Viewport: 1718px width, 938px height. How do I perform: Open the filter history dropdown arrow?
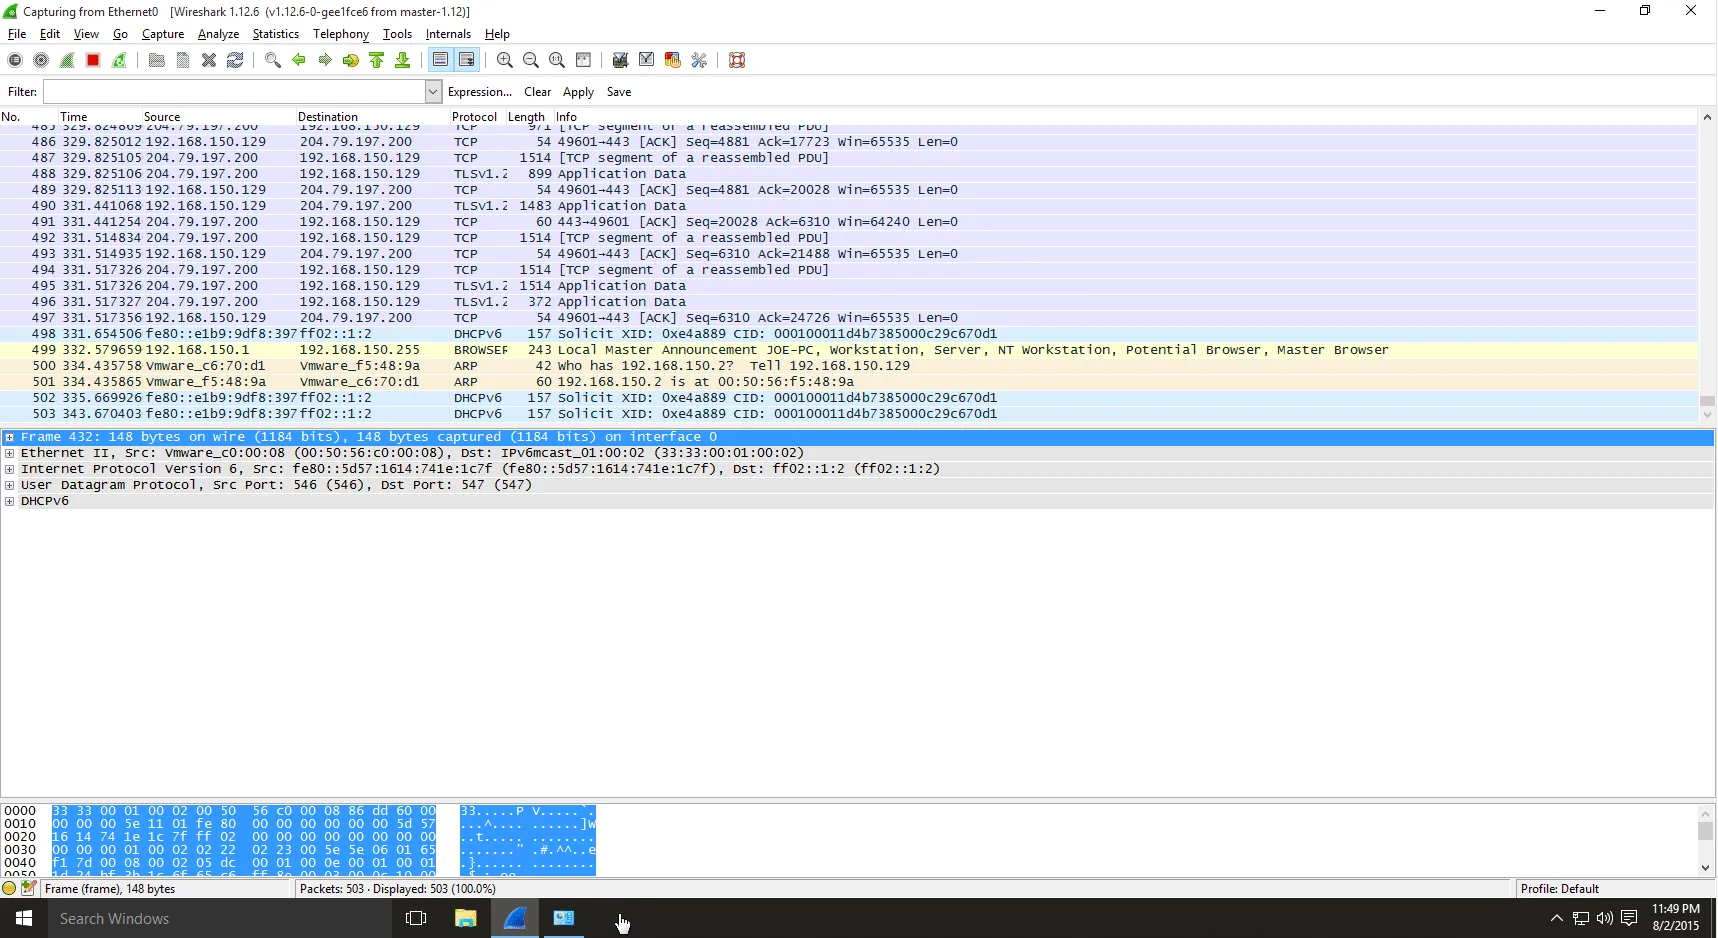(433, 92)
